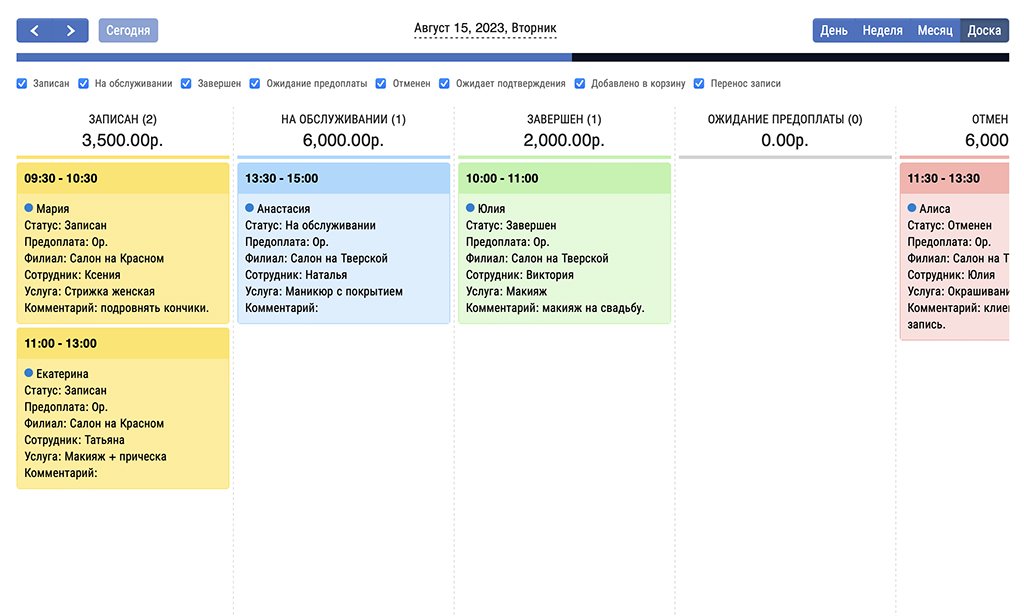Switch to the Неделя view
Image resolution: width=1024 pixels, height=616 pixels.
882,31
